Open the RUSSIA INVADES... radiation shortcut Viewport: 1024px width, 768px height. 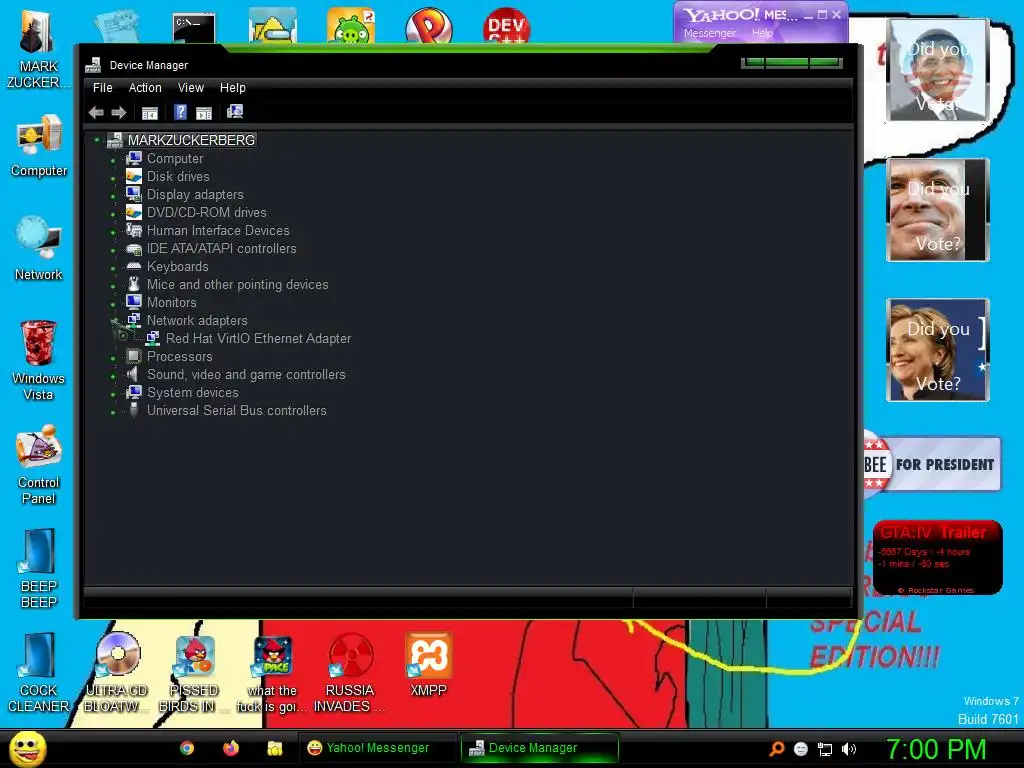pos(350,673)
